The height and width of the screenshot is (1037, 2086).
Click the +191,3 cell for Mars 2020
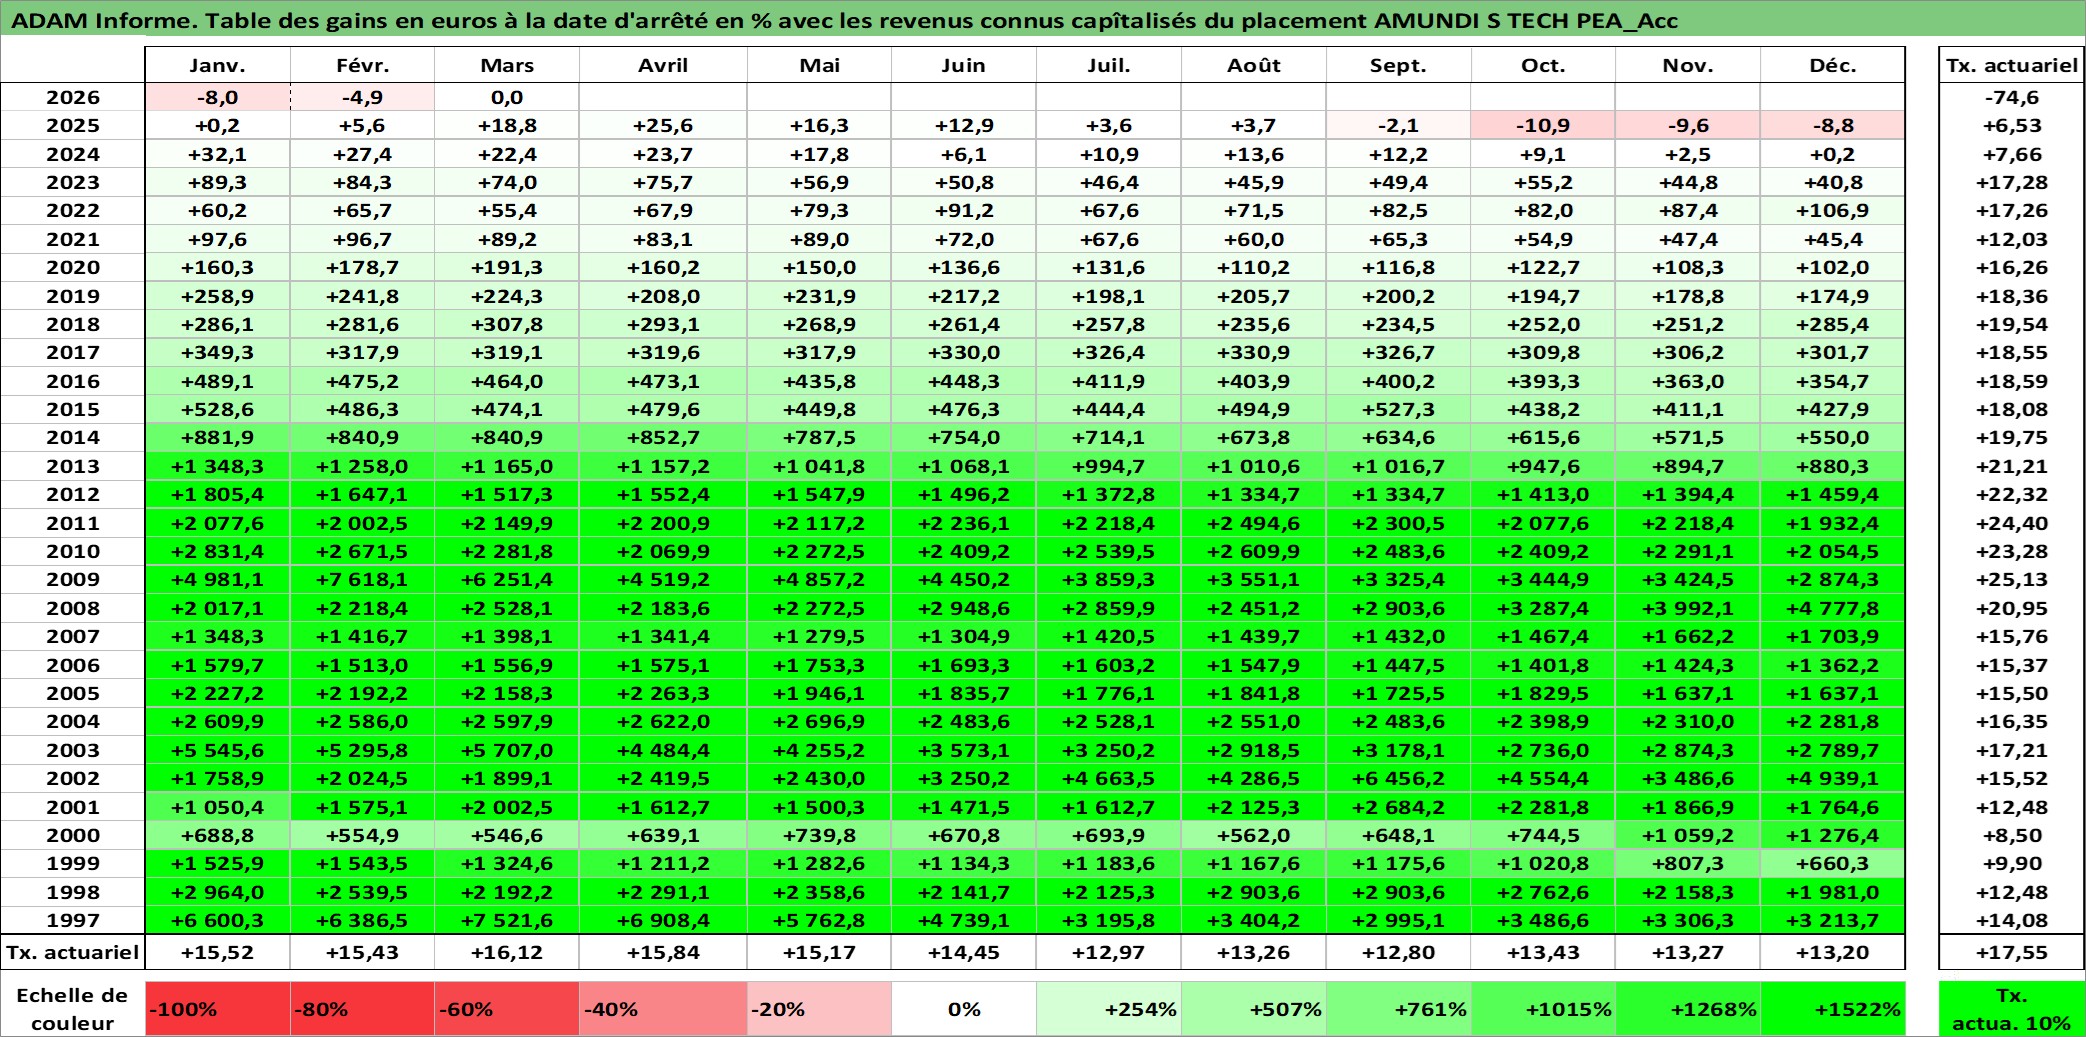(507, 267)
